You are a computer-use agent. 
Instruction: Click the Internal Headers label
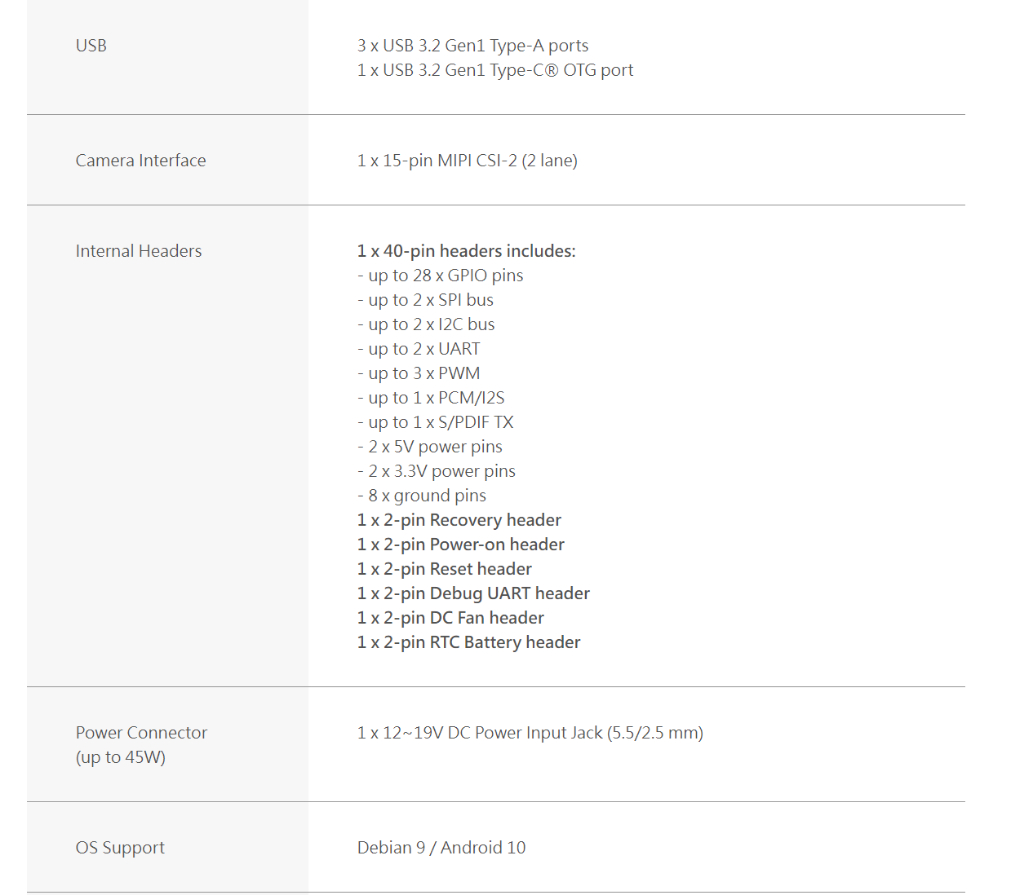(138, 252)
